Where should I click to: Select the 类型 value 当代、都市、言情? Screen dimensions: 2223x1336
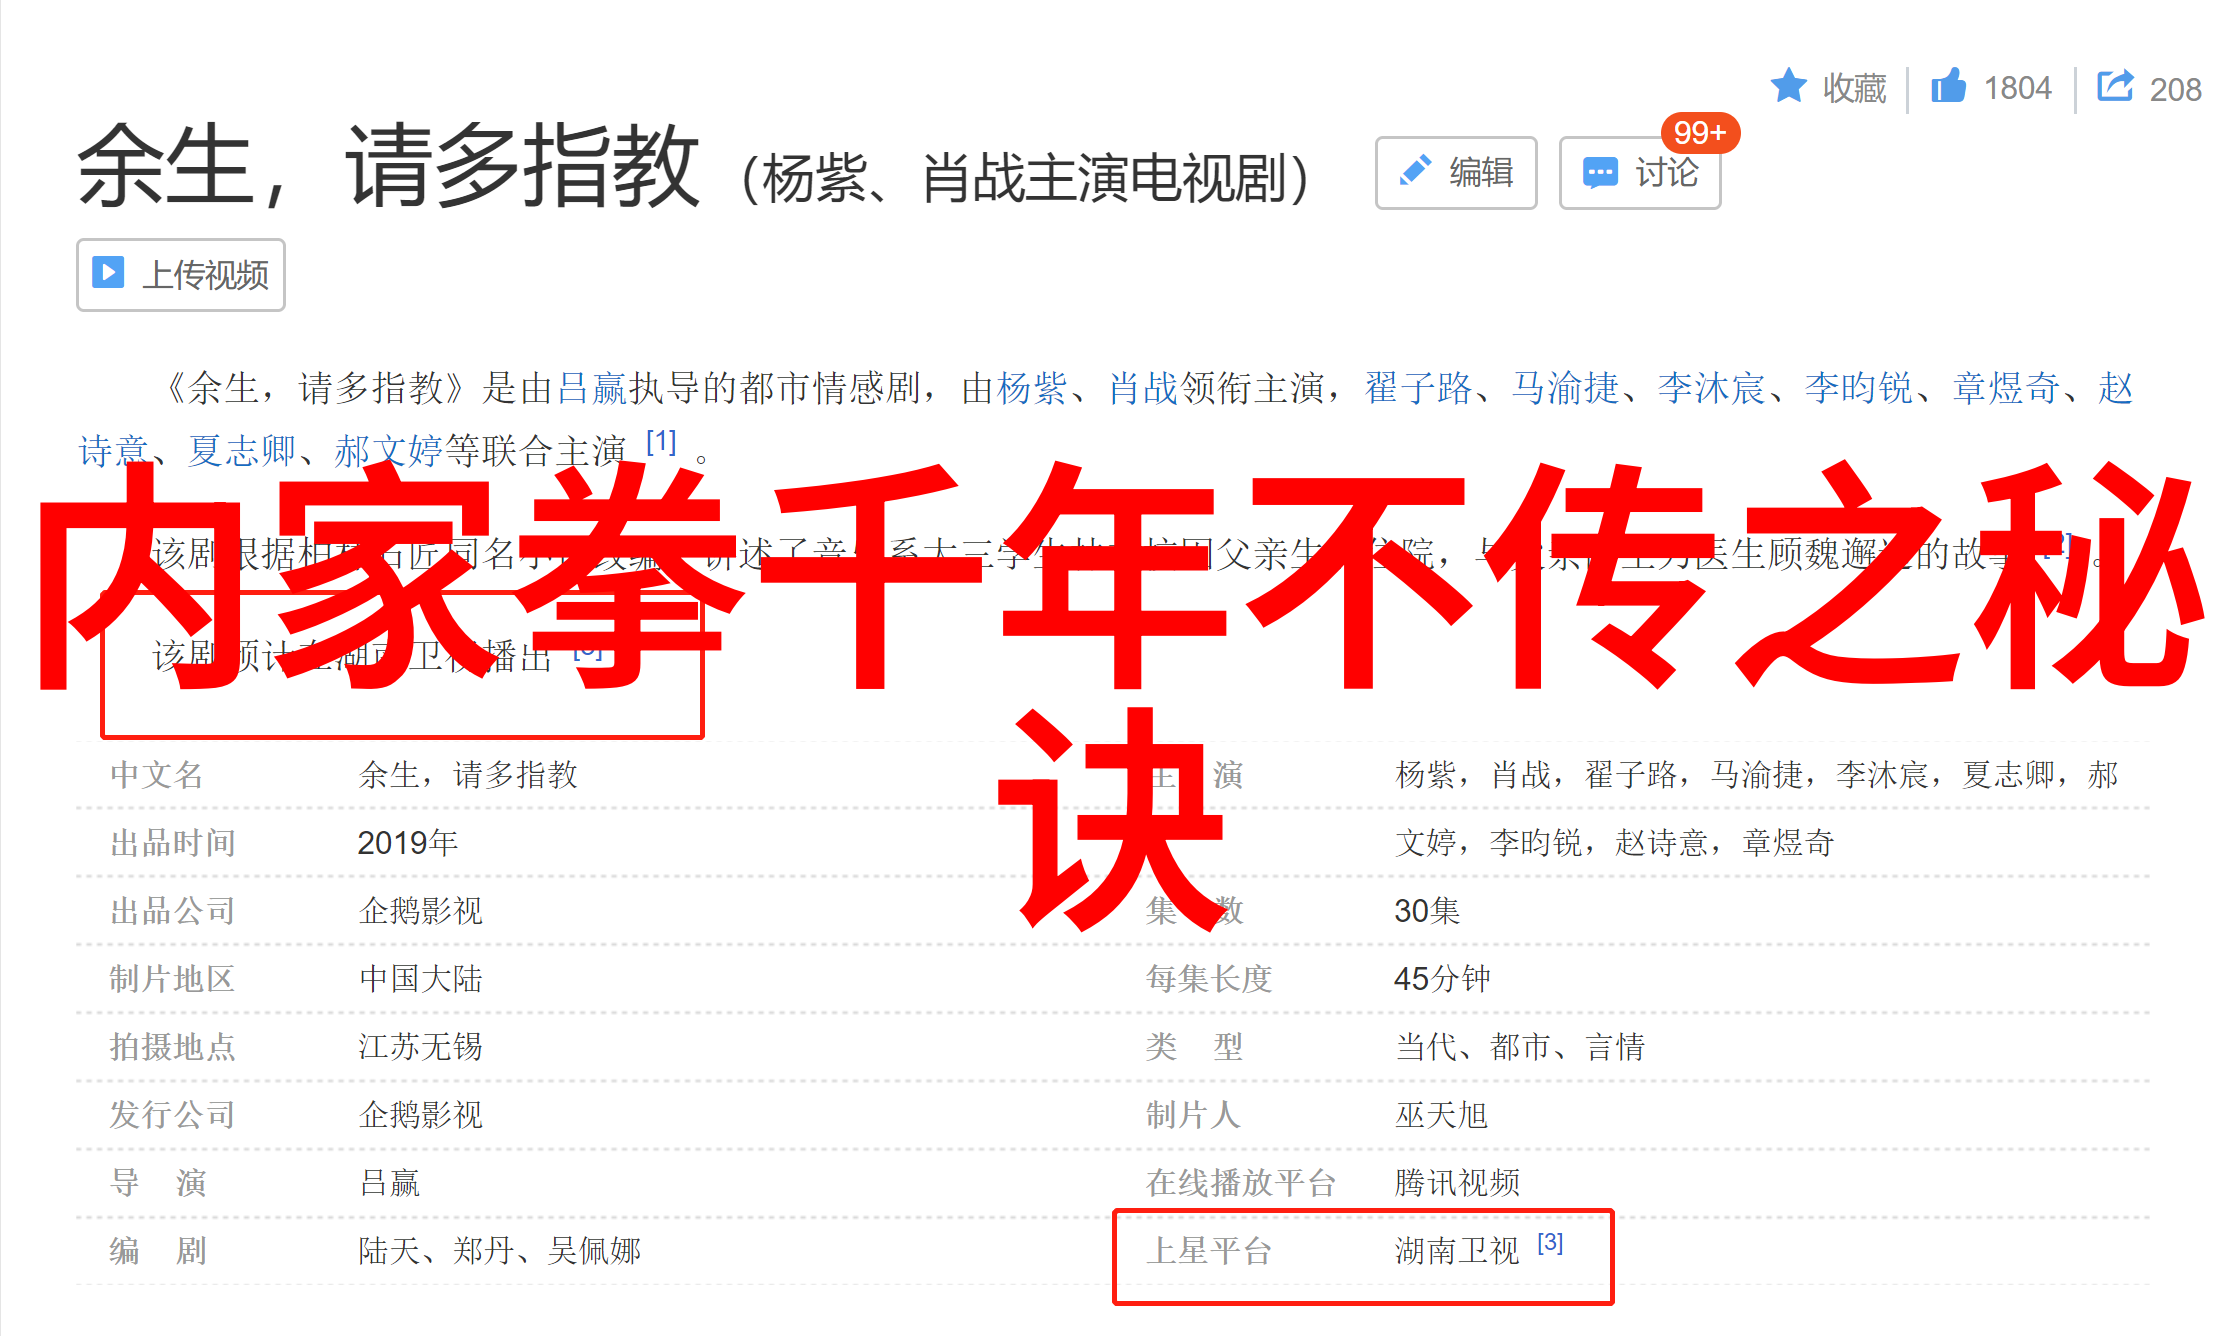tap(1520, 1047)
